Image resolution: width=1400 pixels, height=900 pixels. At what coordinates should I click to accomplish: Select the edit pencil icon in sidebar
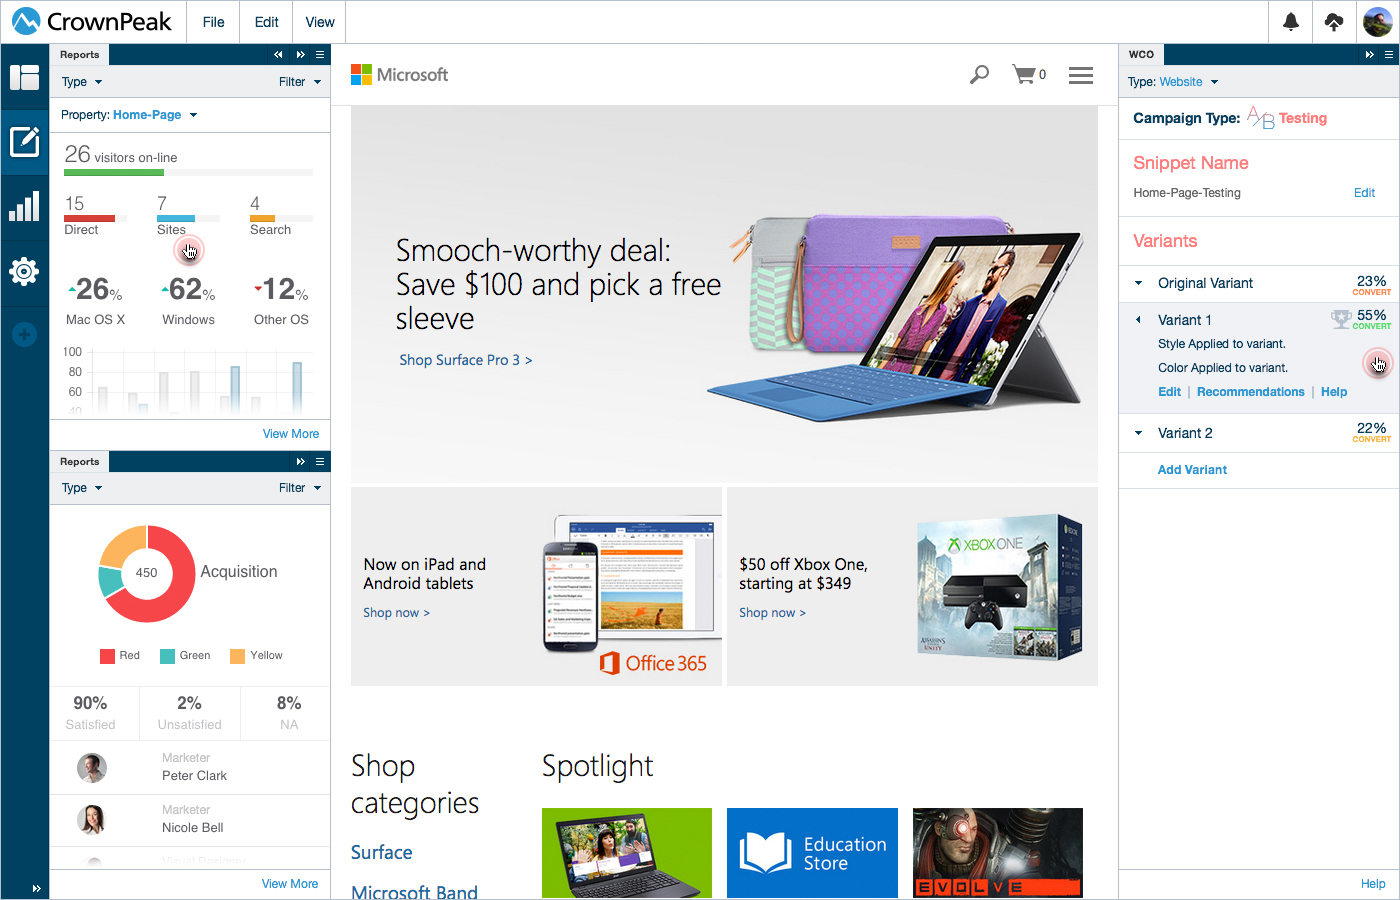click(x=24, y=142)
